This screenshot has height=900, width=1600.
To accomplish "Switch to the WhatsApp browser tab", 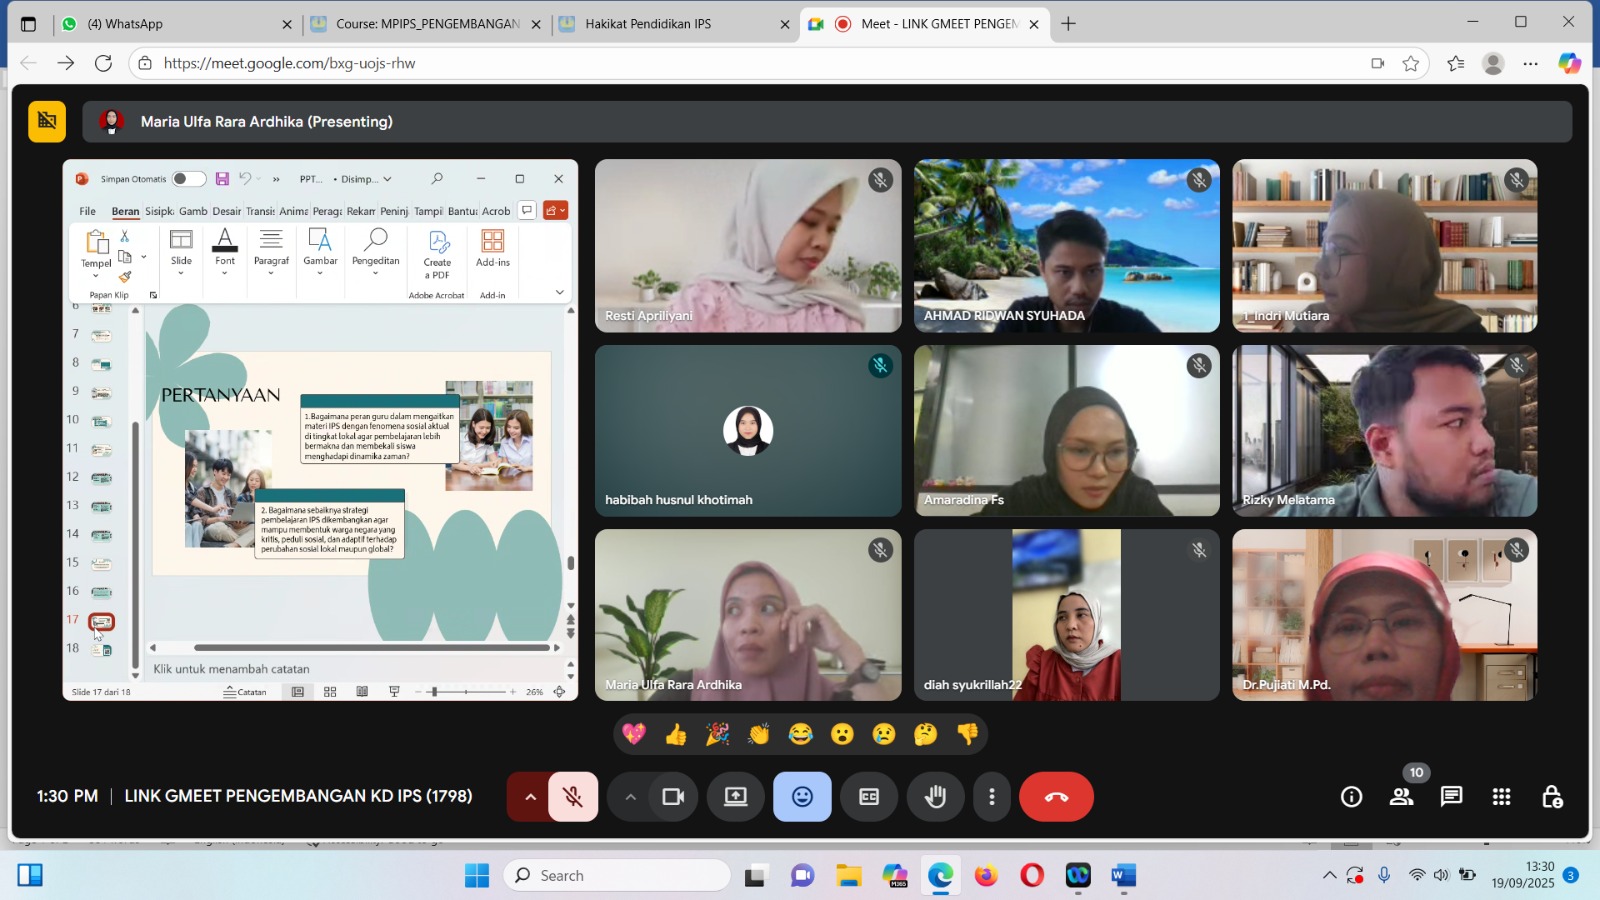I will 170,24.
